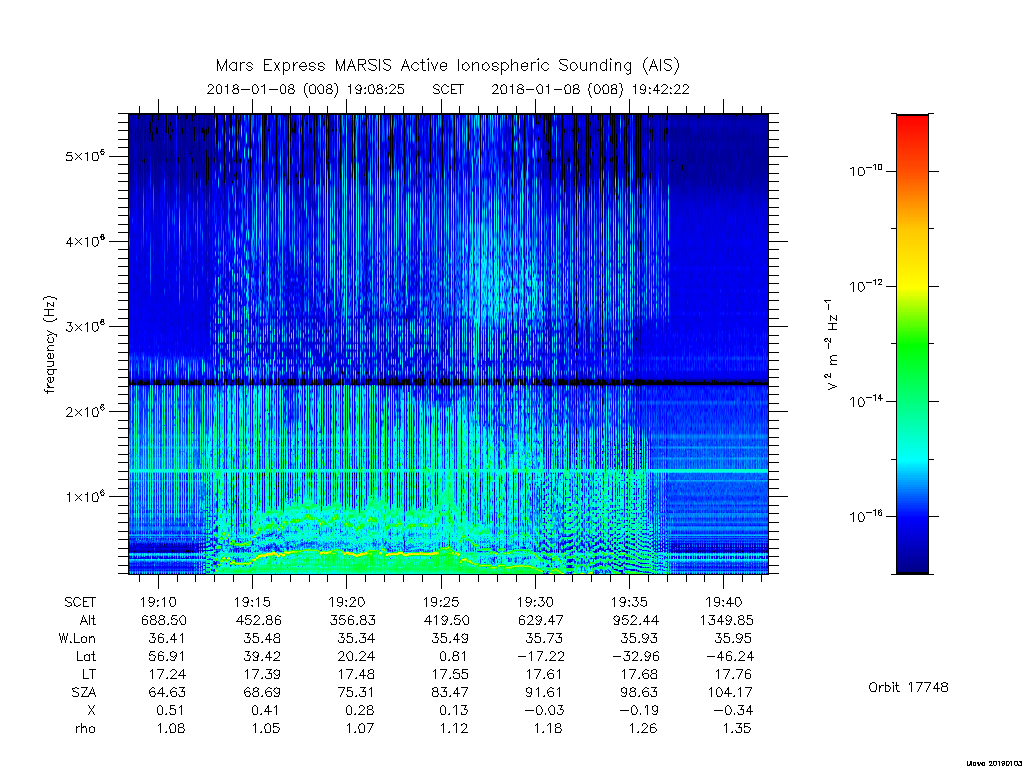Click latitude value 56.91
Screen dimensions: 1024x768
167,656
